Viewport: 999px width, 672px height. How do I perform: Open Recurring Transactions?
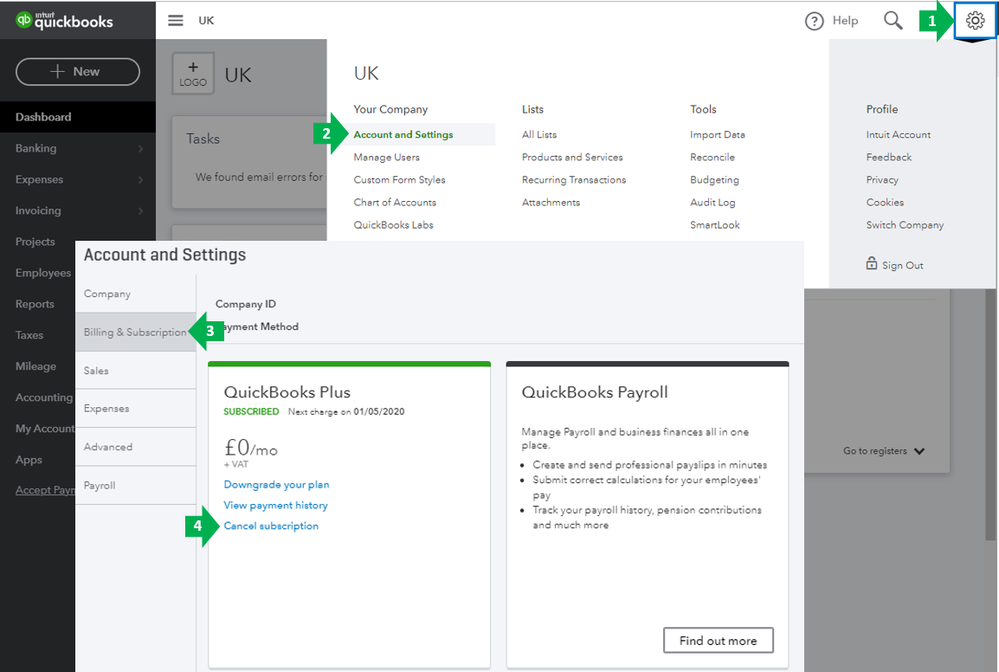coord(574,180)
